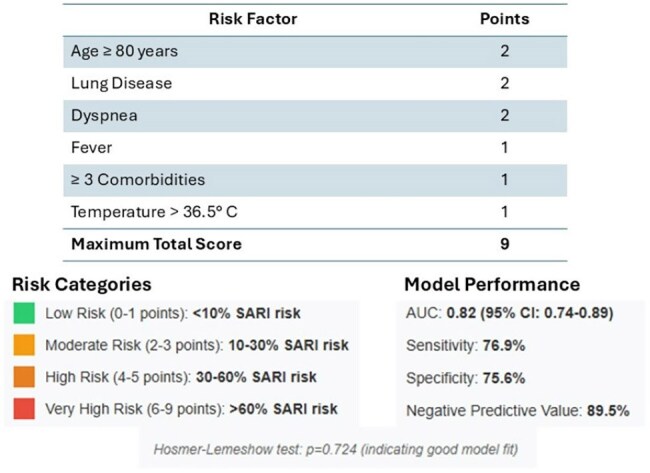The image size is (650, 473).
Task: Click the red Very High Risk square
Action: pos(24,409)
